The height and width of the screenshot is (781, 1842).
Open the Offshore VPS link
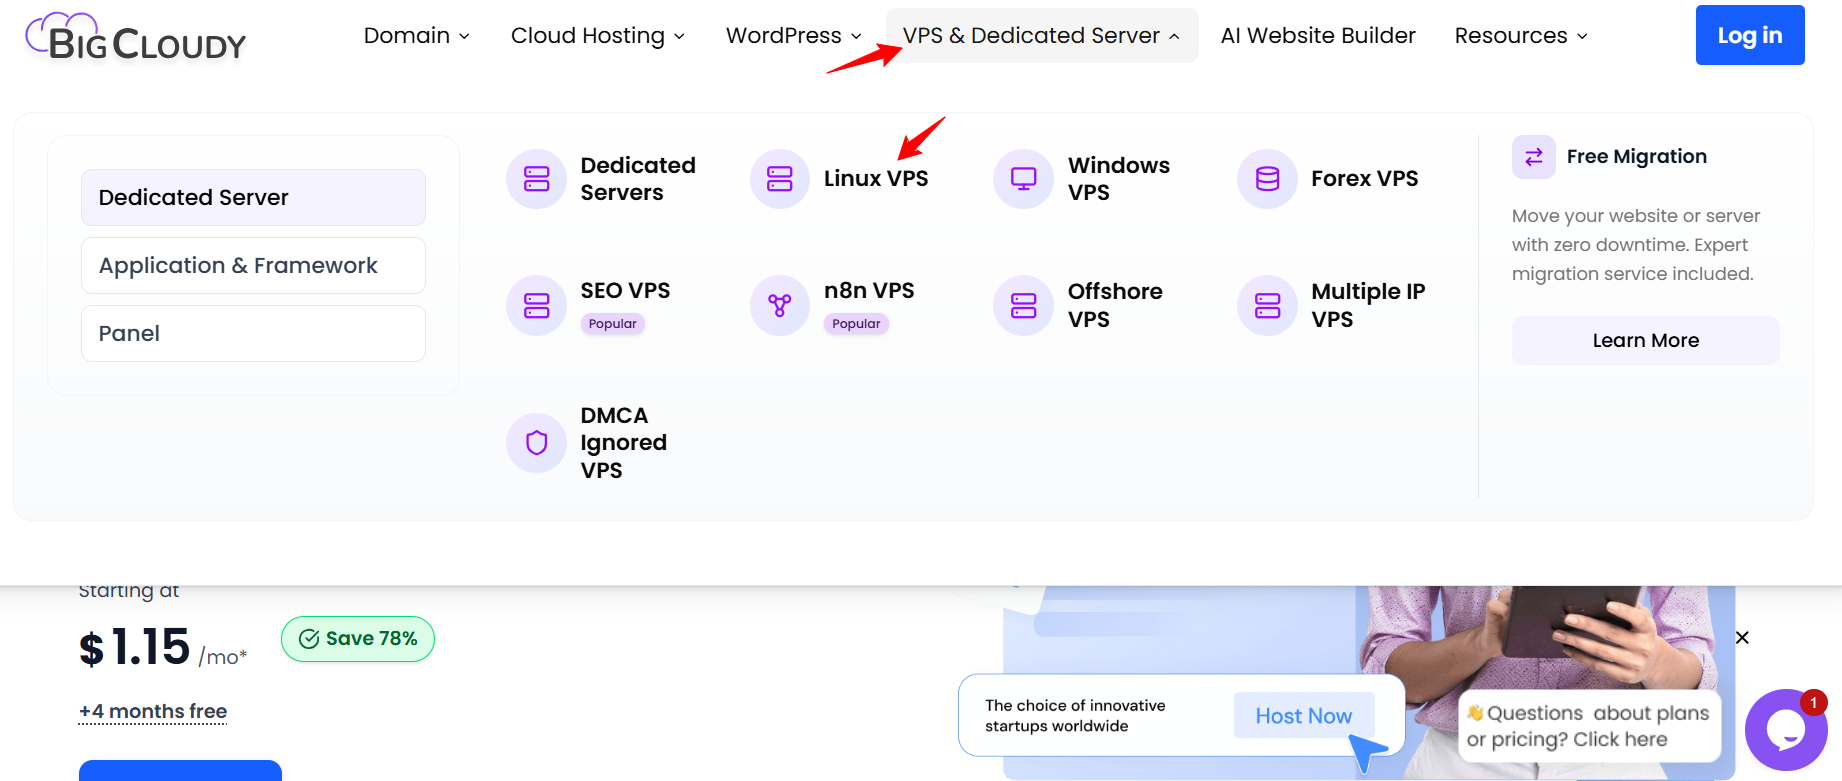pyautogui.click(x=1115, y=305)
